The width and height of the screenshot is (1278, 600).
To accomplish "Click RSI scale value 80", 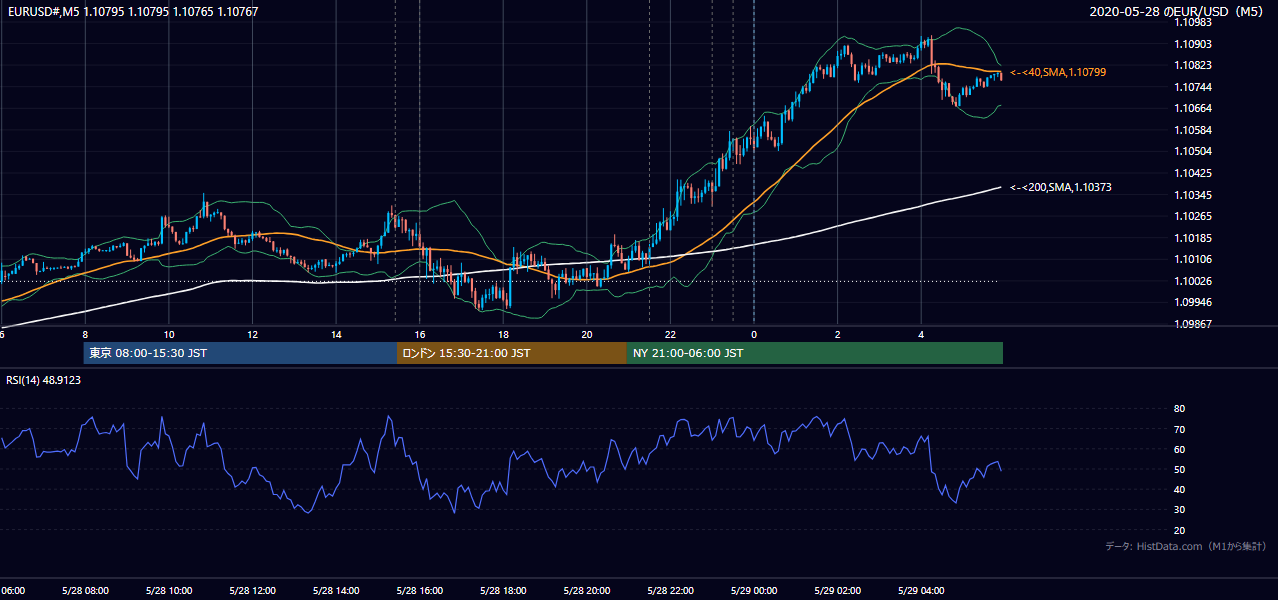I will point(1179,409).
